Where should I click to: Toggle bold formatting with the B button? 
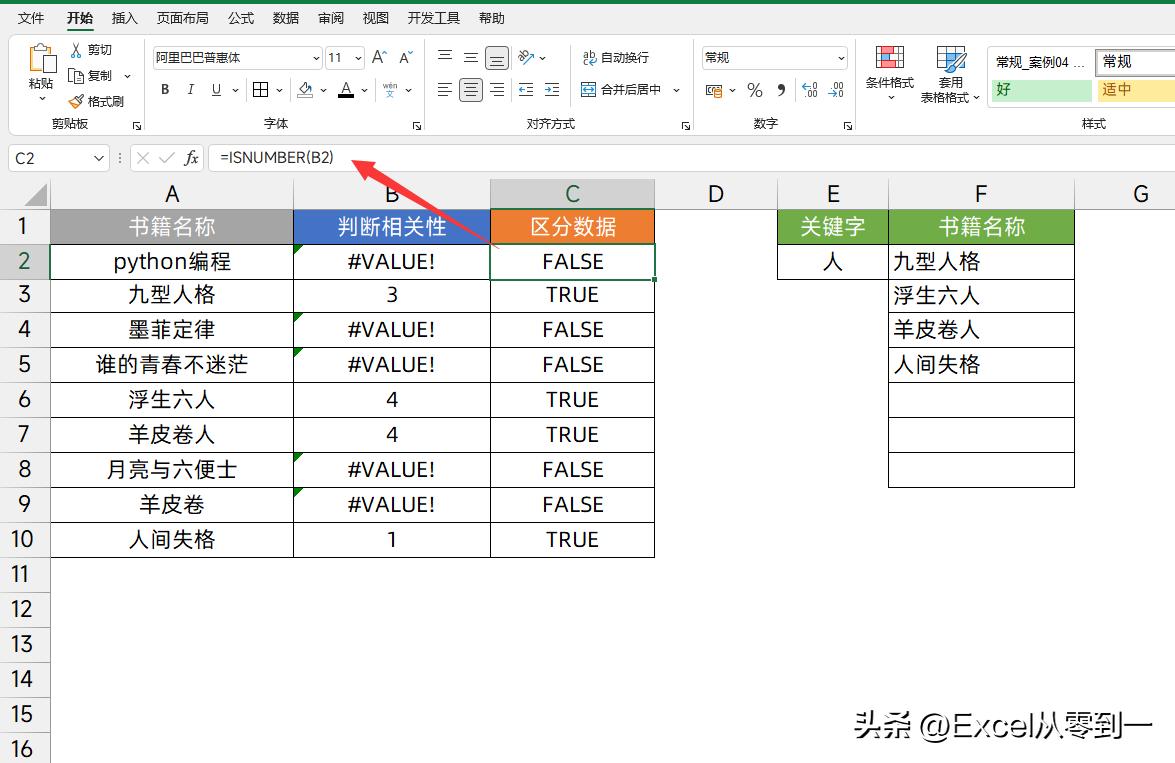pyautogui.click(x=163, y=88)
